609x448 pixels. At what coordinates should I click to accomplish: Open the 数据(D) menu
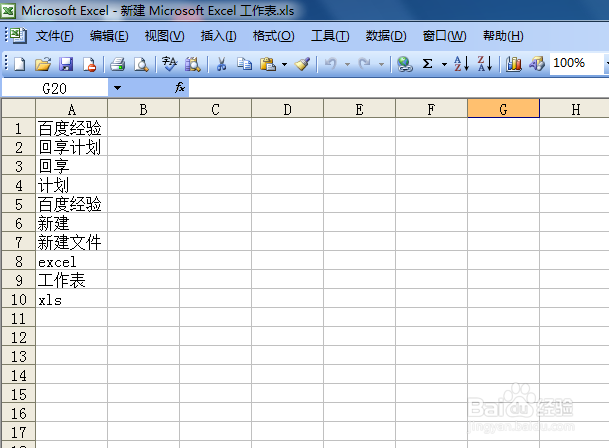click(386, 36)
